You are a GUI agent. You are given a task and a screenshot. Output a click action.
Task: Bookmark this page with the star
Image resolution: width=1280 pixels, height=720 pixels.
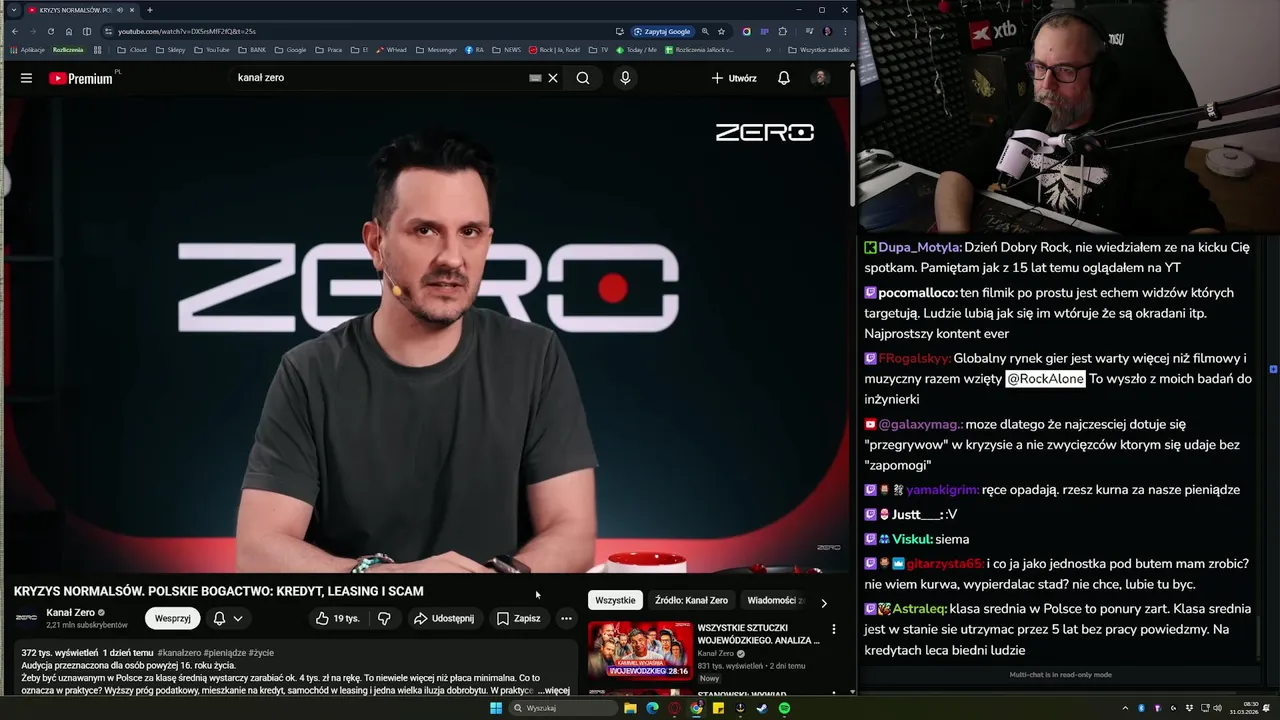click(721, 31)
